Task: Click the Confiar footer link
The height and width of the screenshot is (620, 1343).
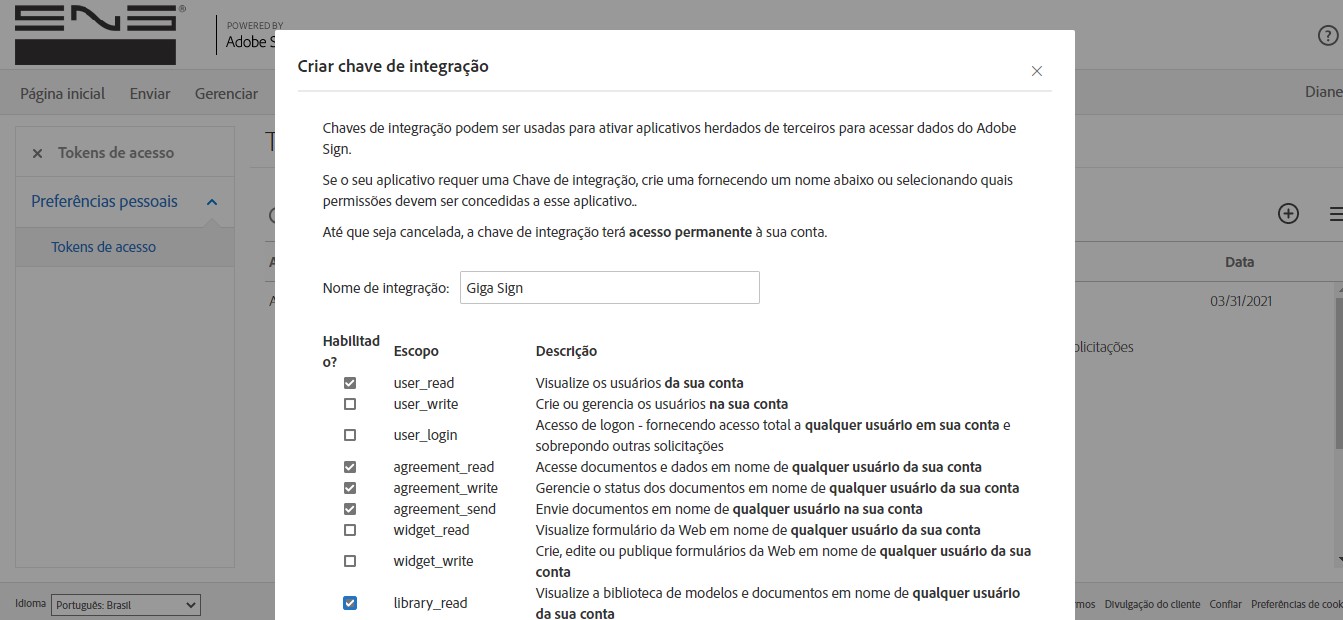Action: pyautogui.click(x=1225, y=604)
